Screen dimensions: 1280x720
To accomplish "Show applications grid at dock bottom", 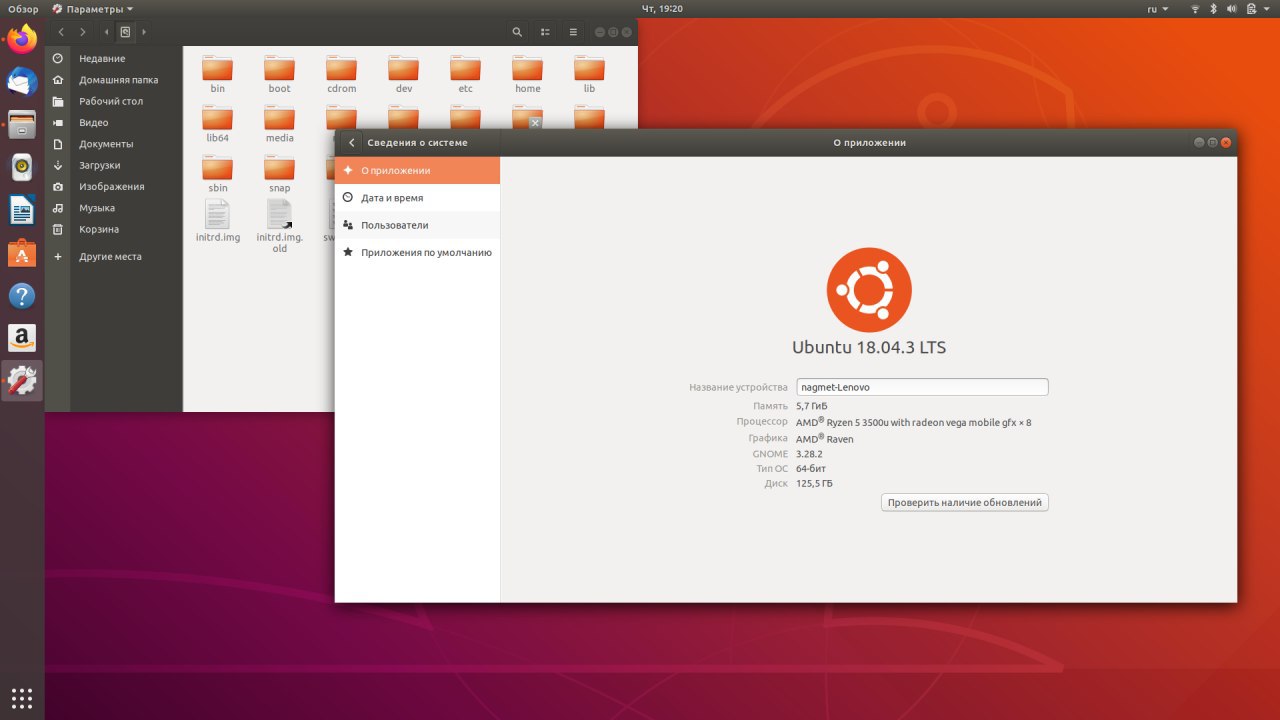I will pyautogui.click(x=22, y=697).
